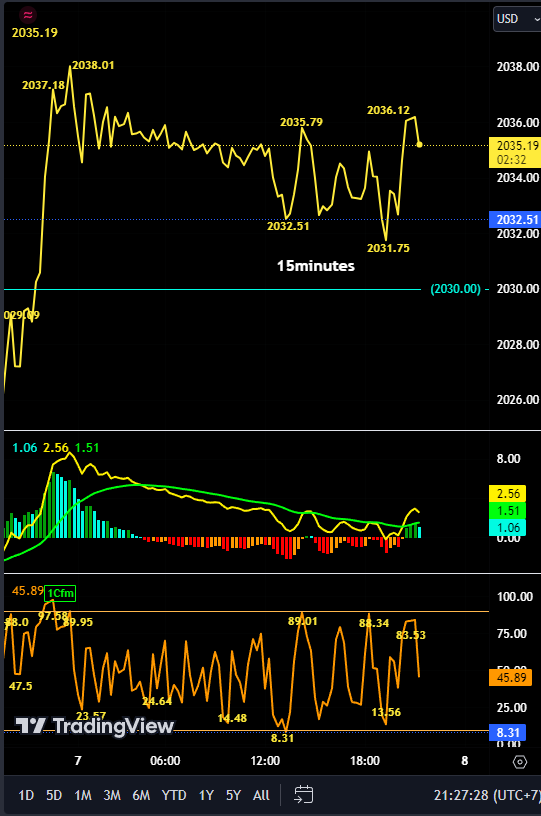Open the go-to-date calendar icon
Image resolution: width=541 pixels, height=816 pixels.
click(x=303, y=795)
